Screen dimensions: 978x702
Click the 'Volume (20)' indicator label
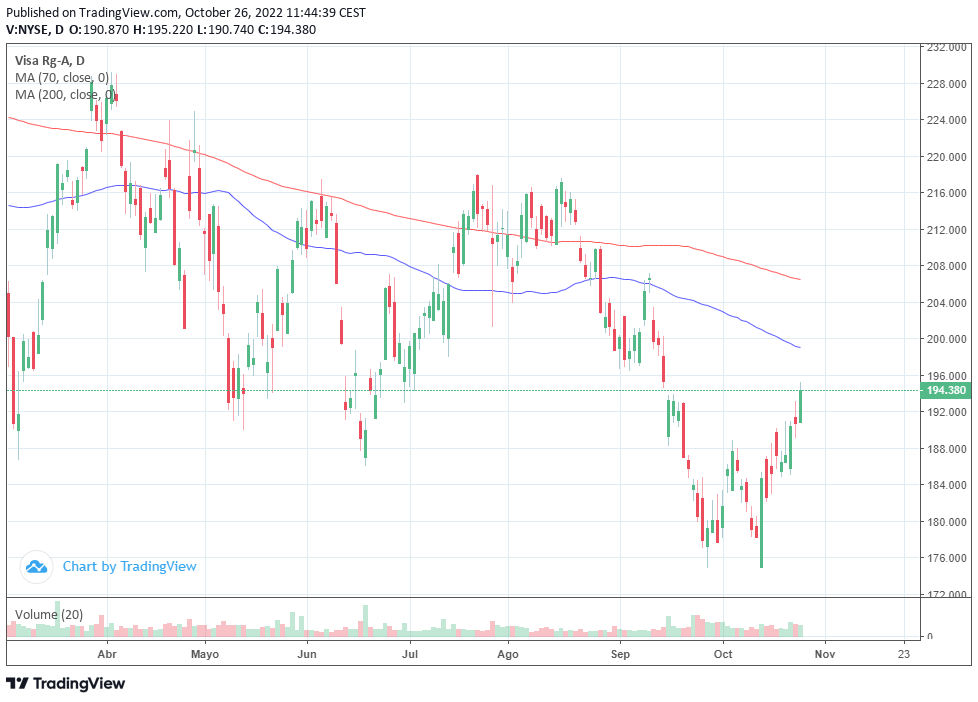click(x=49, y=615)
